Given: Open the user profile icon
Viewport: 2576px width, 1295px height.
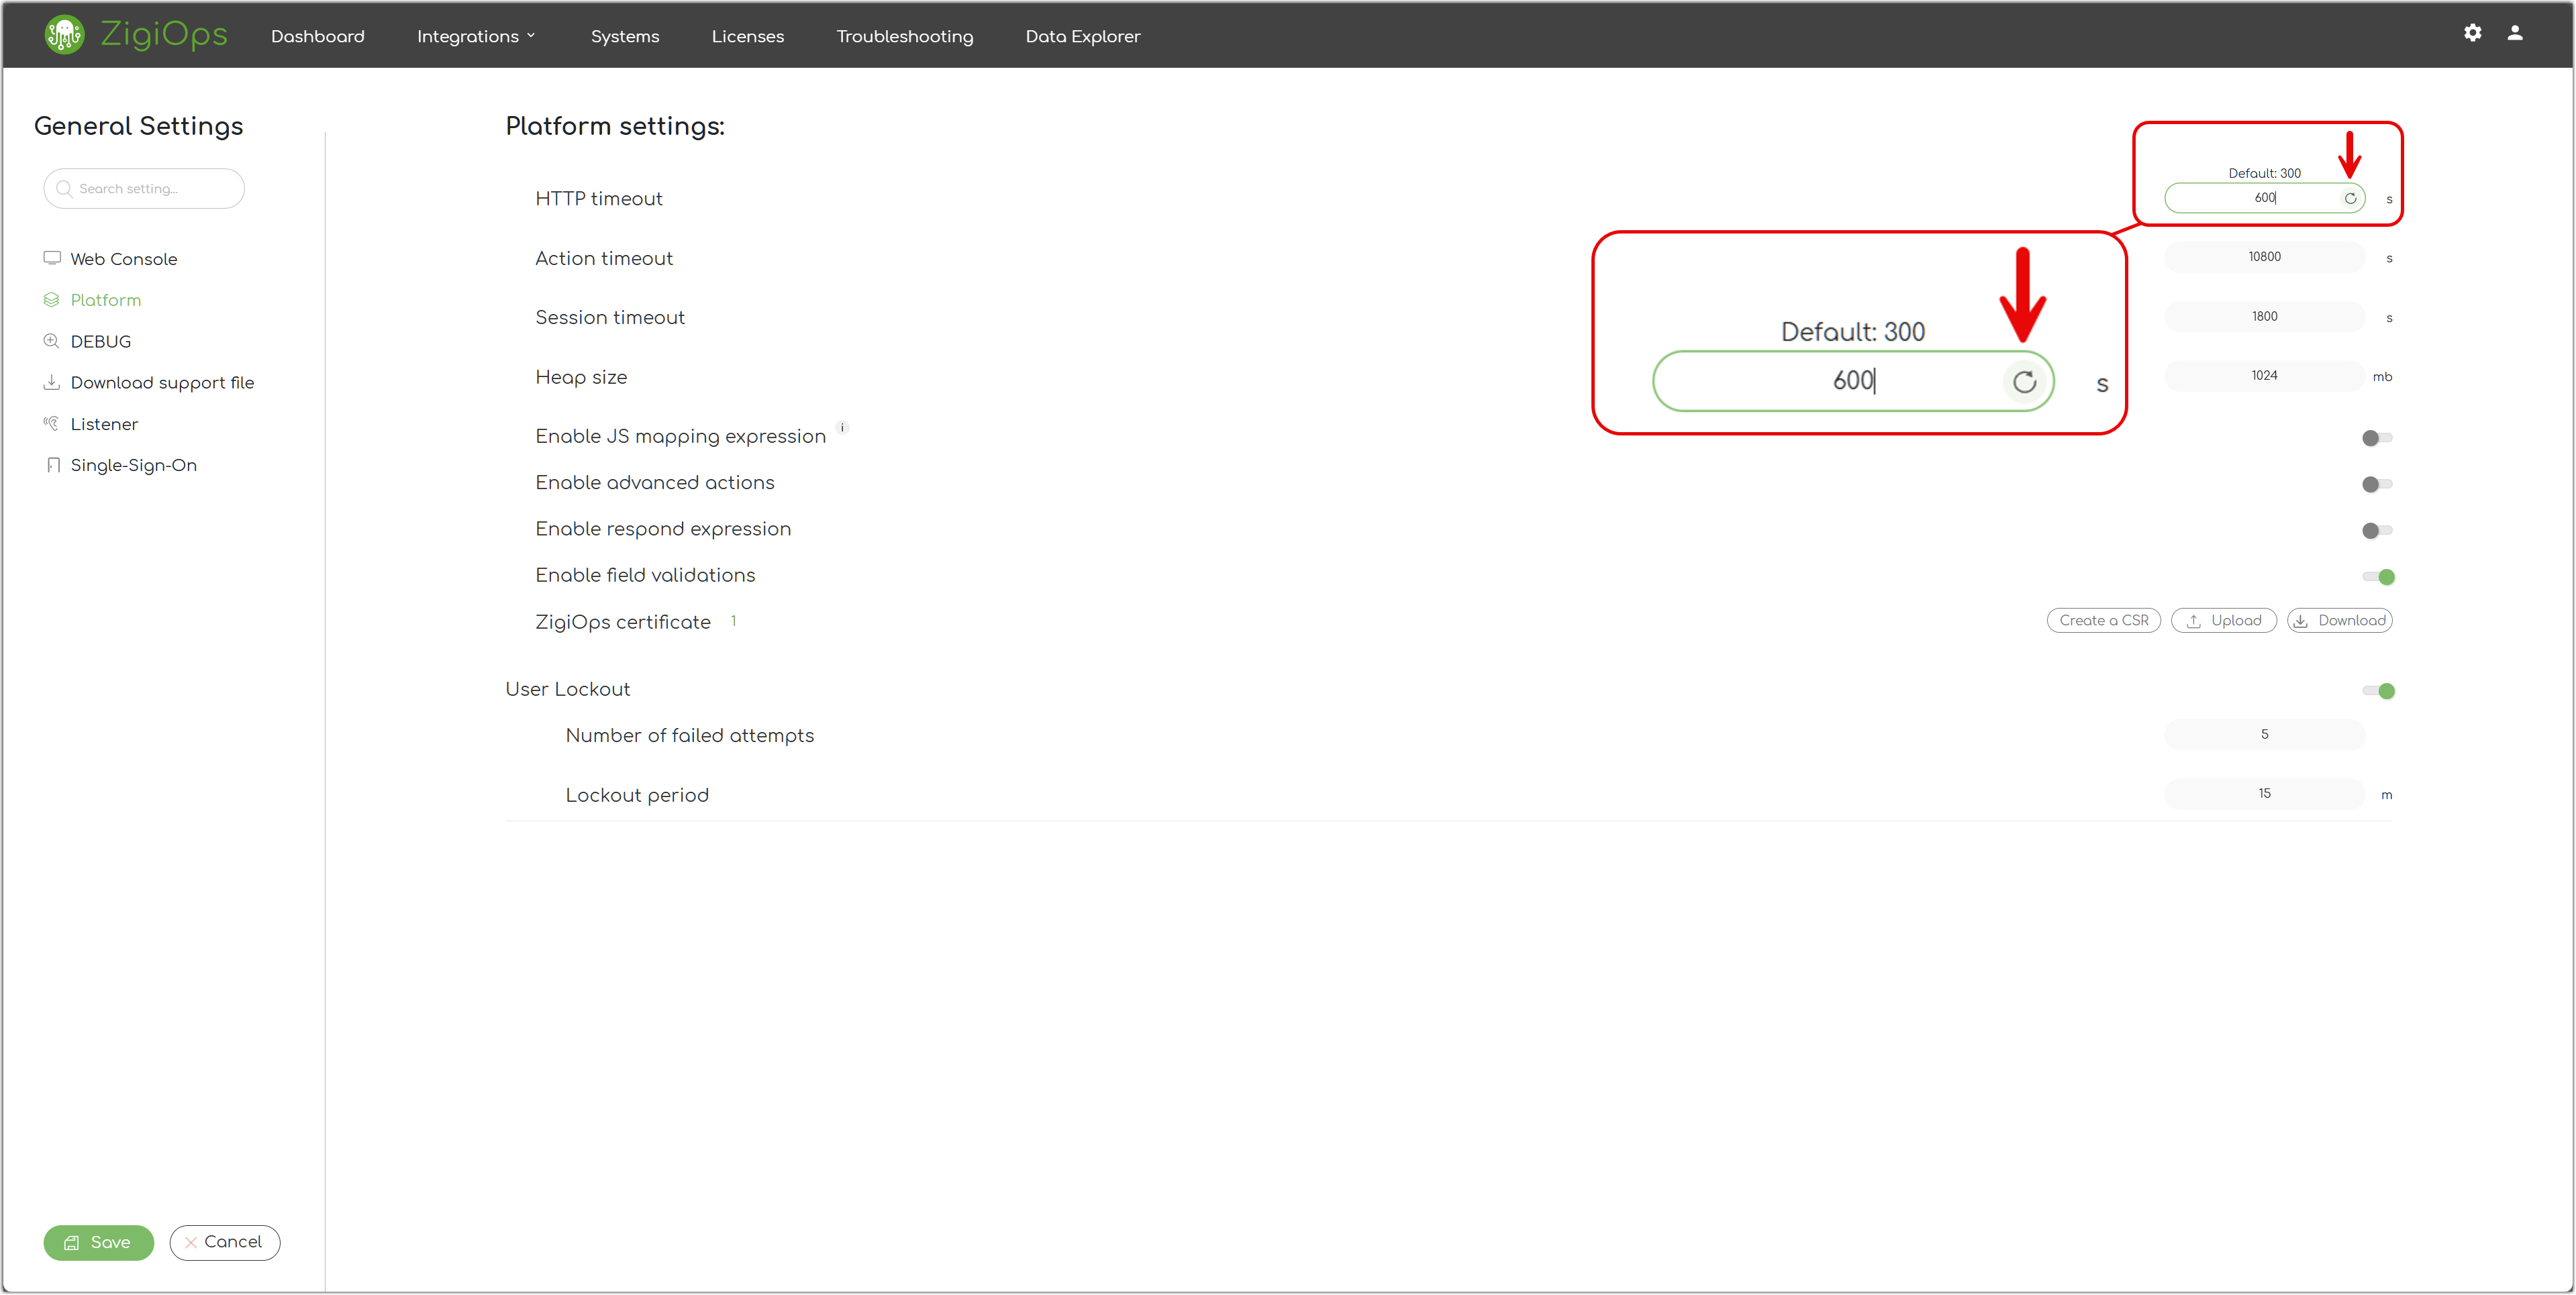Looking at the screenshot, I should tap(2514, 33).
